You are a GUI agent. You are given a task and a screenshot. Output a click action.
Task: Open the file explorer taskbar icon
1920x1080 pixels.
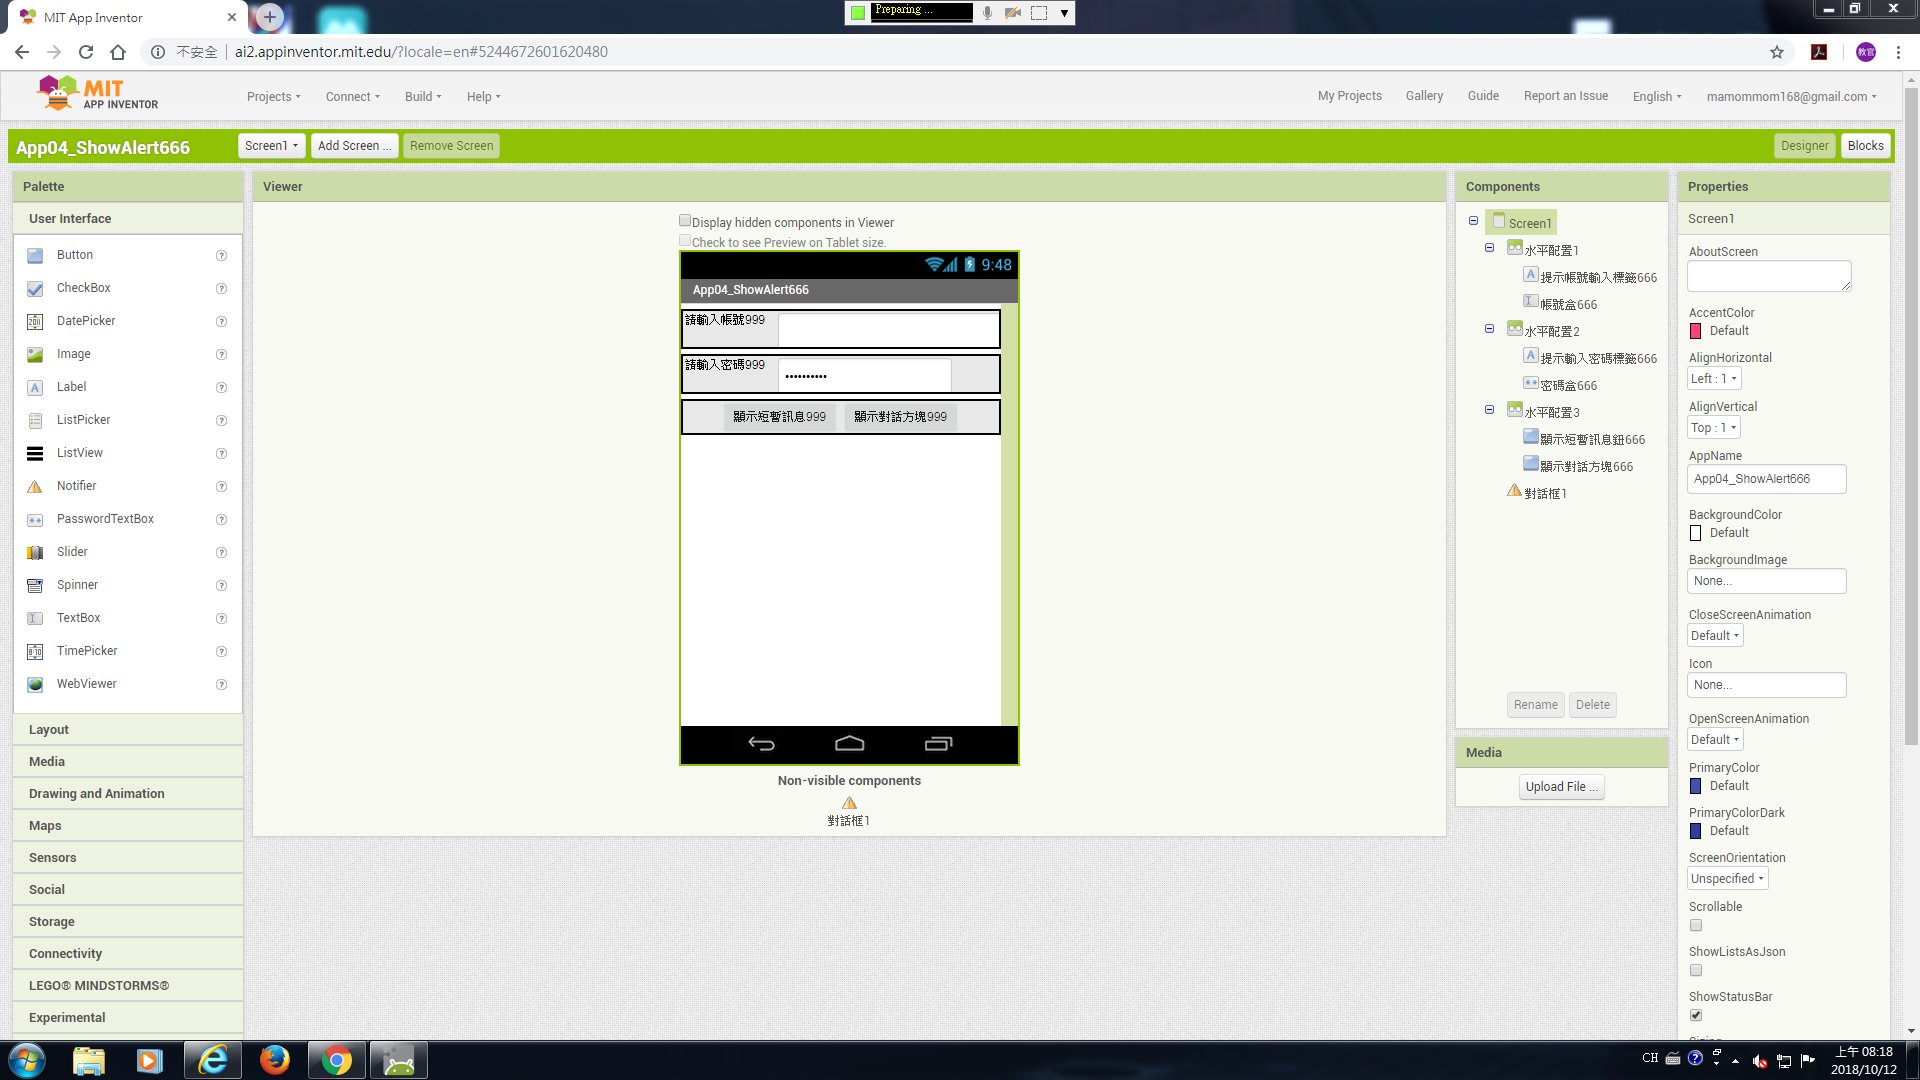click(88, 1060)
